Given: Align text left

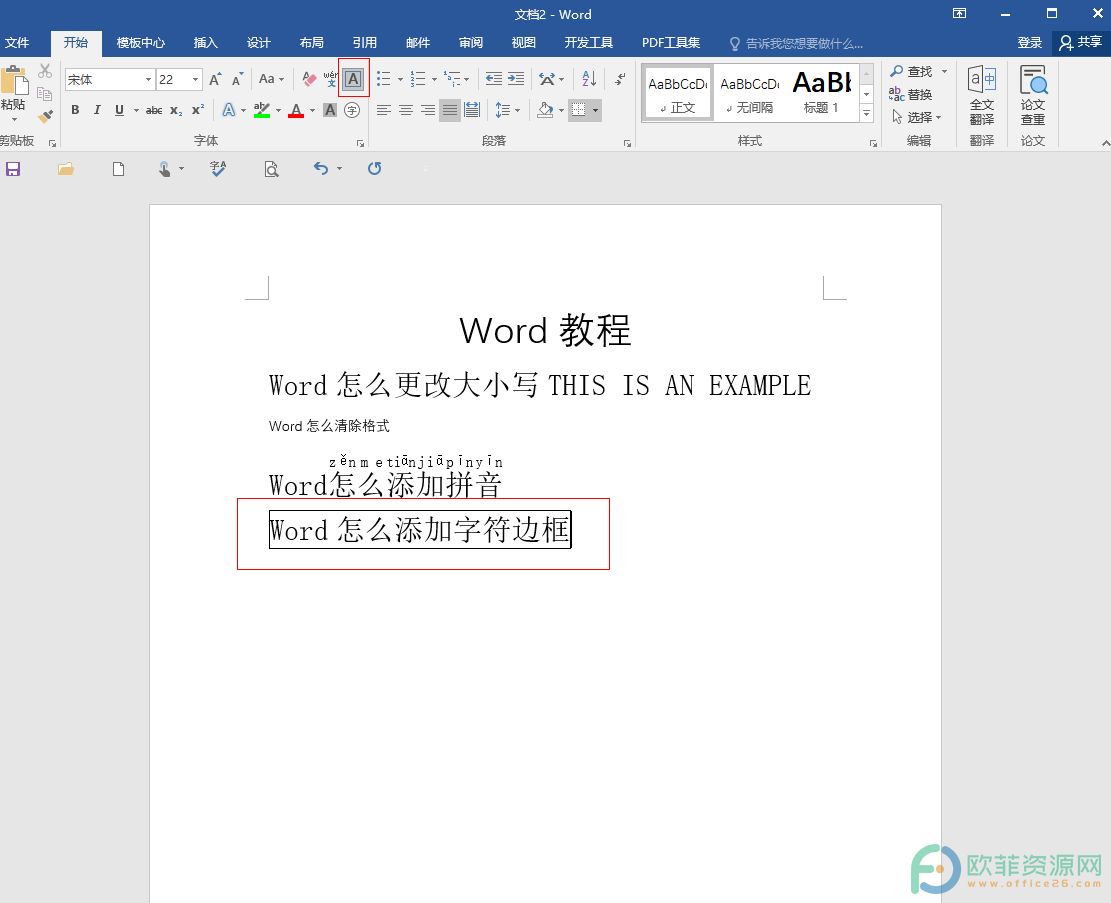Looking at the screenshot, I should point(383,110).
